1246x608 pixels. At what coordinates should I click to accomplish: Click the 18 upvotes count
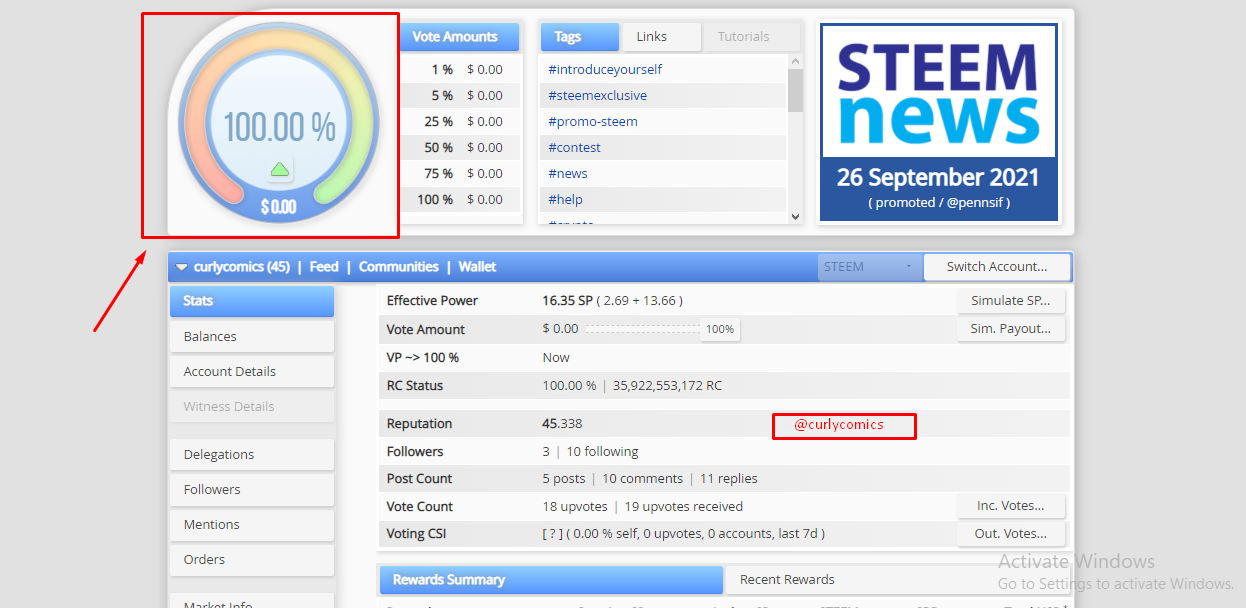coord(575,507)
